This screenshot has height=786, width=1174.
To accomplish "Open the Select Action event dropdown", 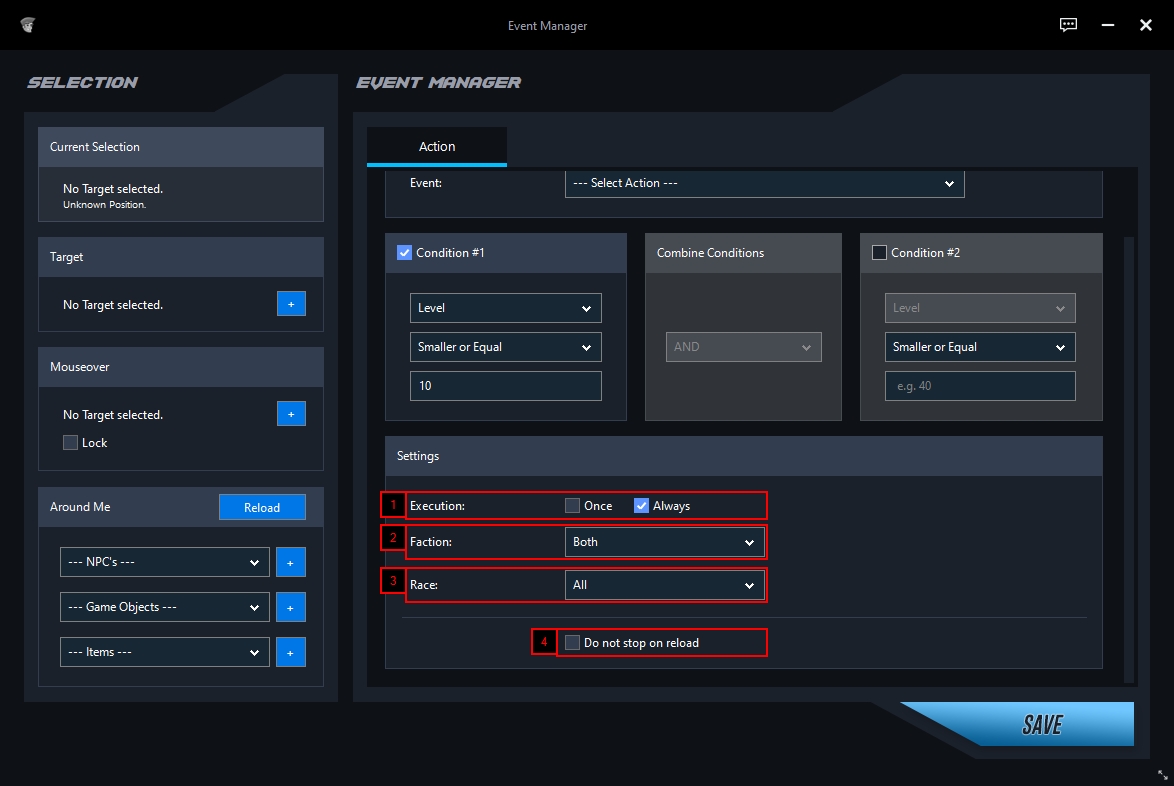I will pos(764,183).
